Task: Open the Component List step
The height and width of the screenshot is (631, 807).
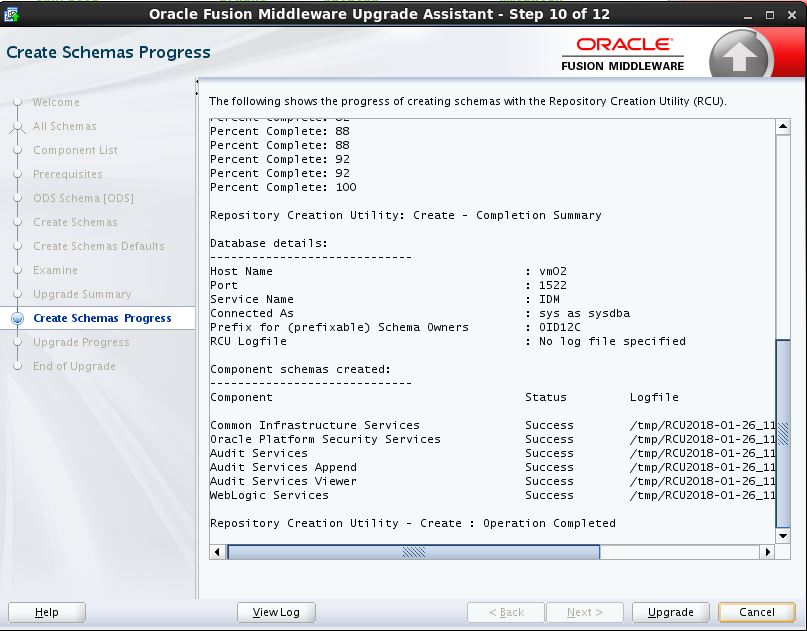Action: [x=75, y=150]
